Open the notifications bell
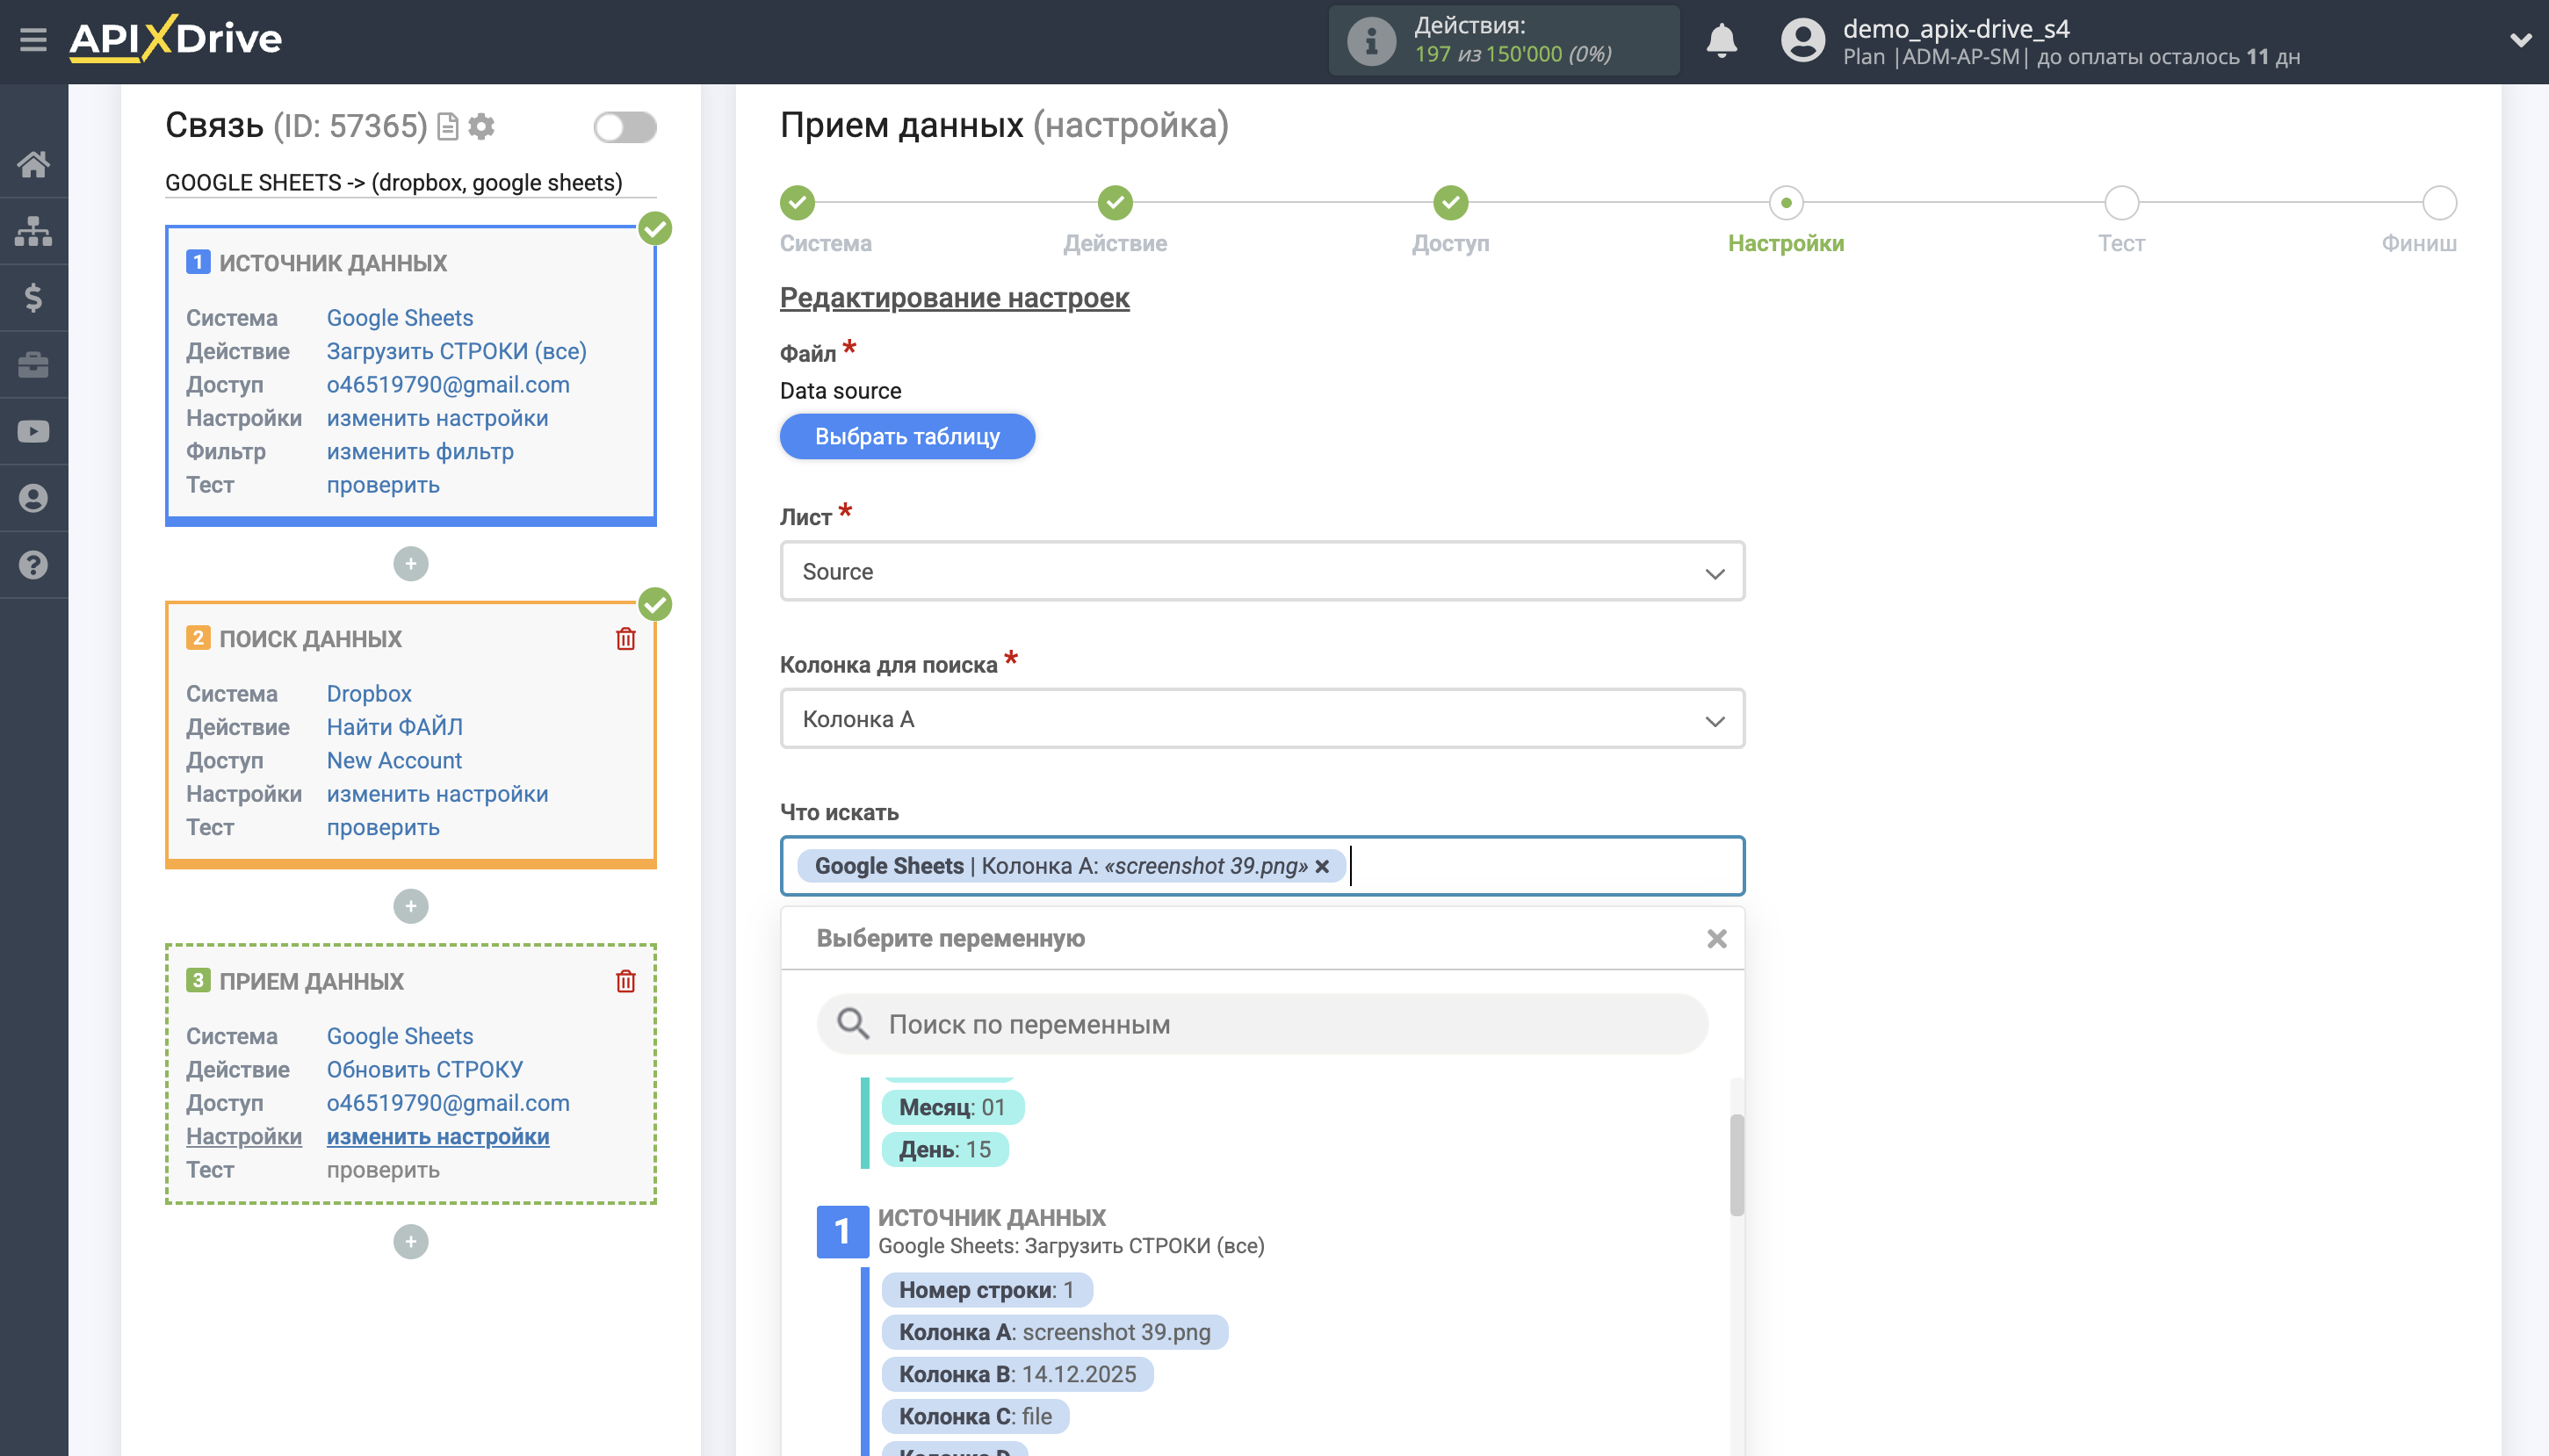The width and height of the screenshot is (2549, 1456). (x=1722, y=41)
